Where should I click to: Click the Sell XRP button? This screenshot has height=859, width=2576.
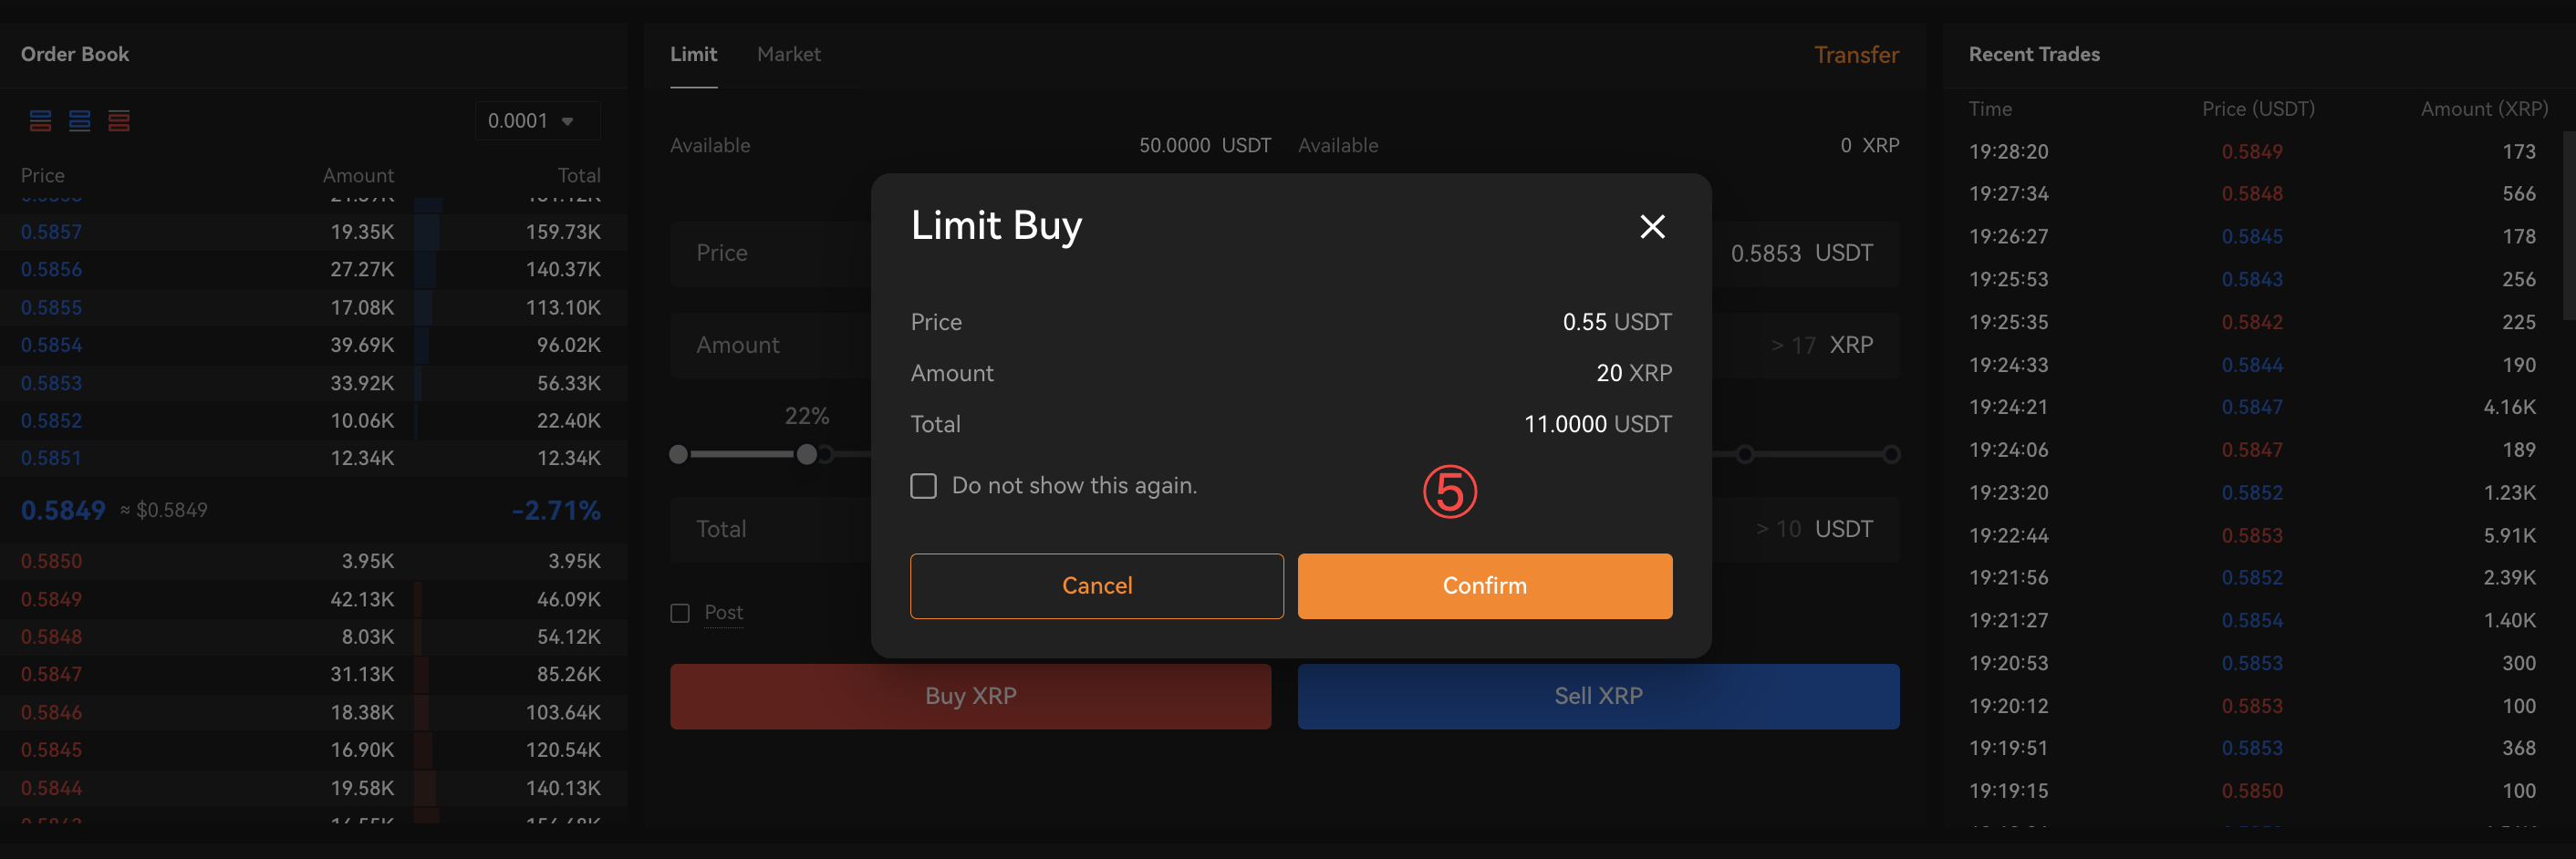pos(1598,696)
